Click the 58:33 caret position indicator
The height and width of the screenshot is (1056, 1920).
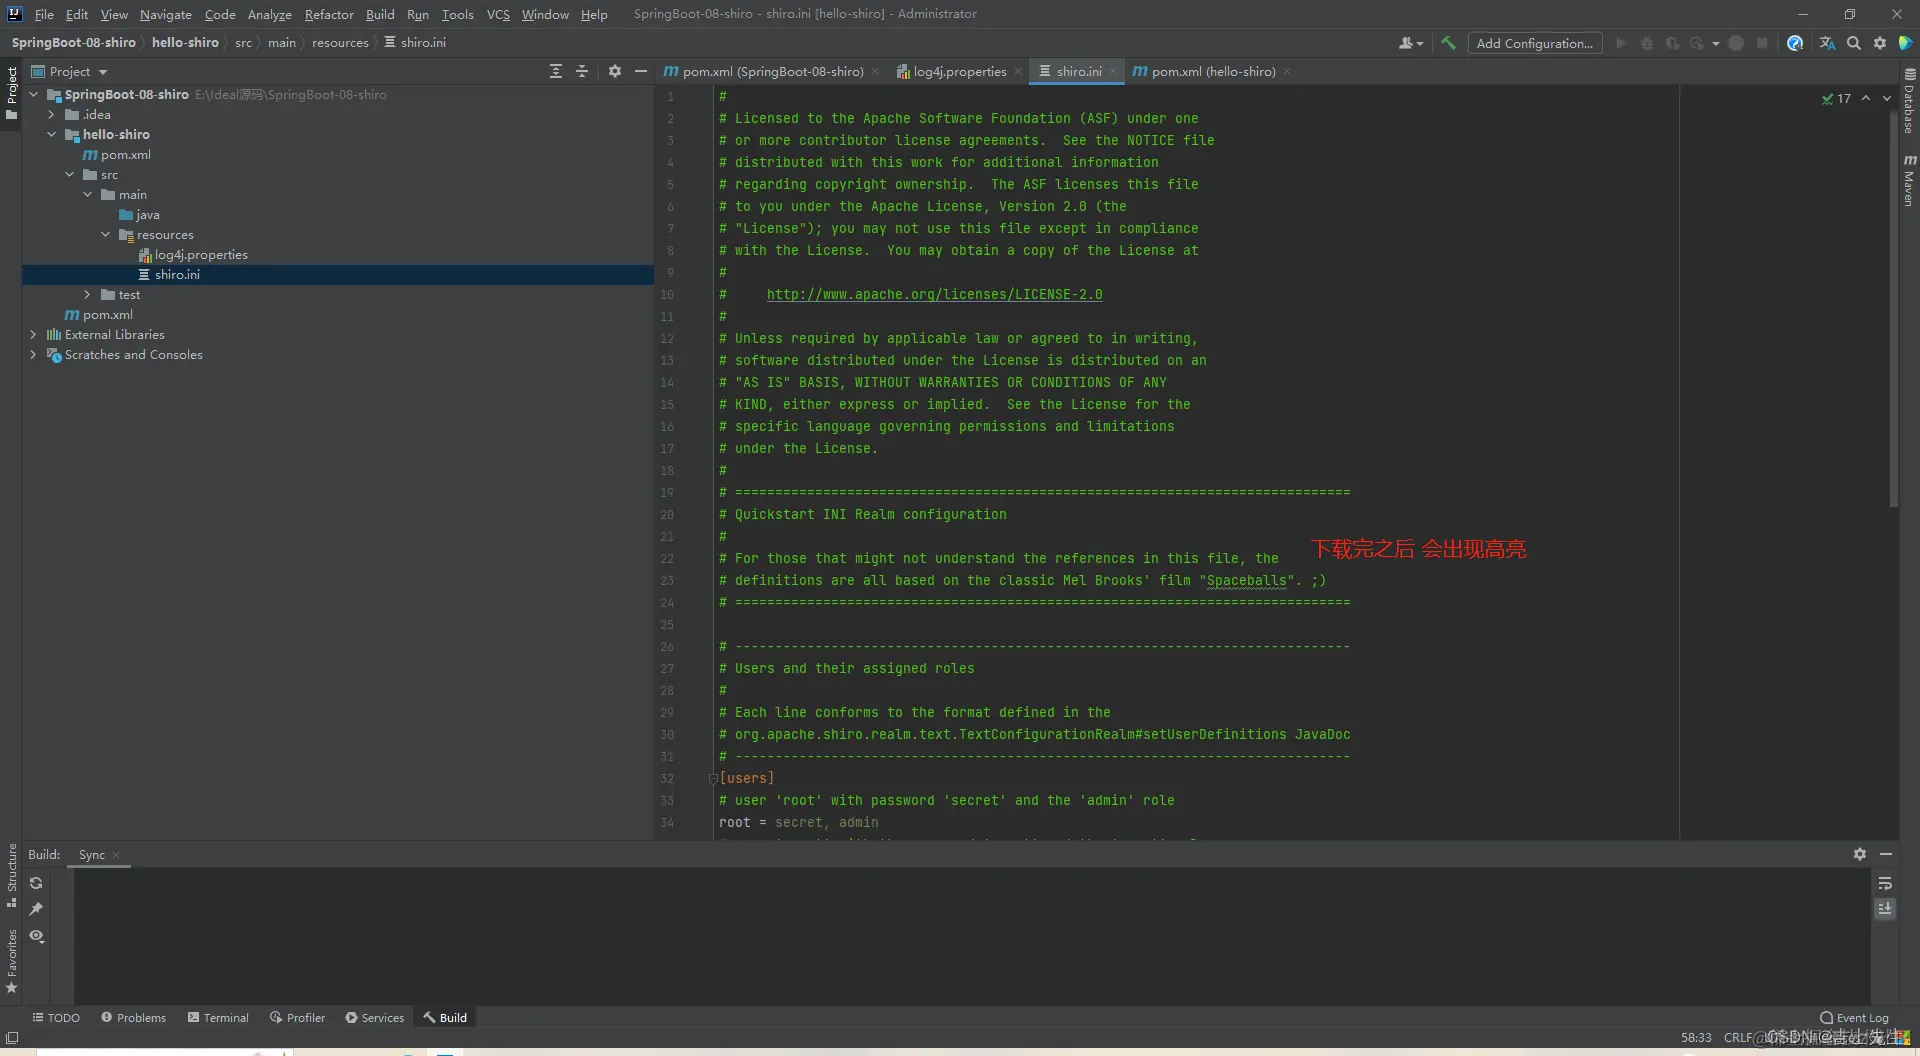point(1696,1038)
